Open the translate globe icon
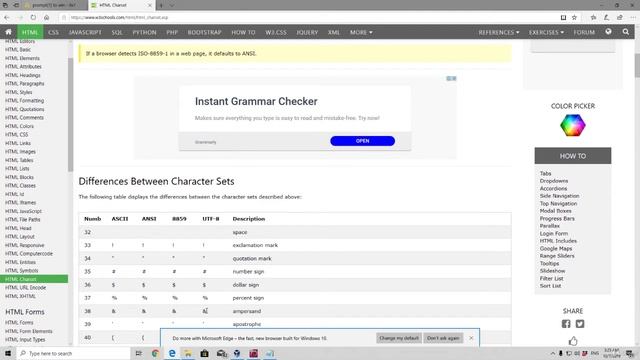The image size is (640, 360). (608, 32)
